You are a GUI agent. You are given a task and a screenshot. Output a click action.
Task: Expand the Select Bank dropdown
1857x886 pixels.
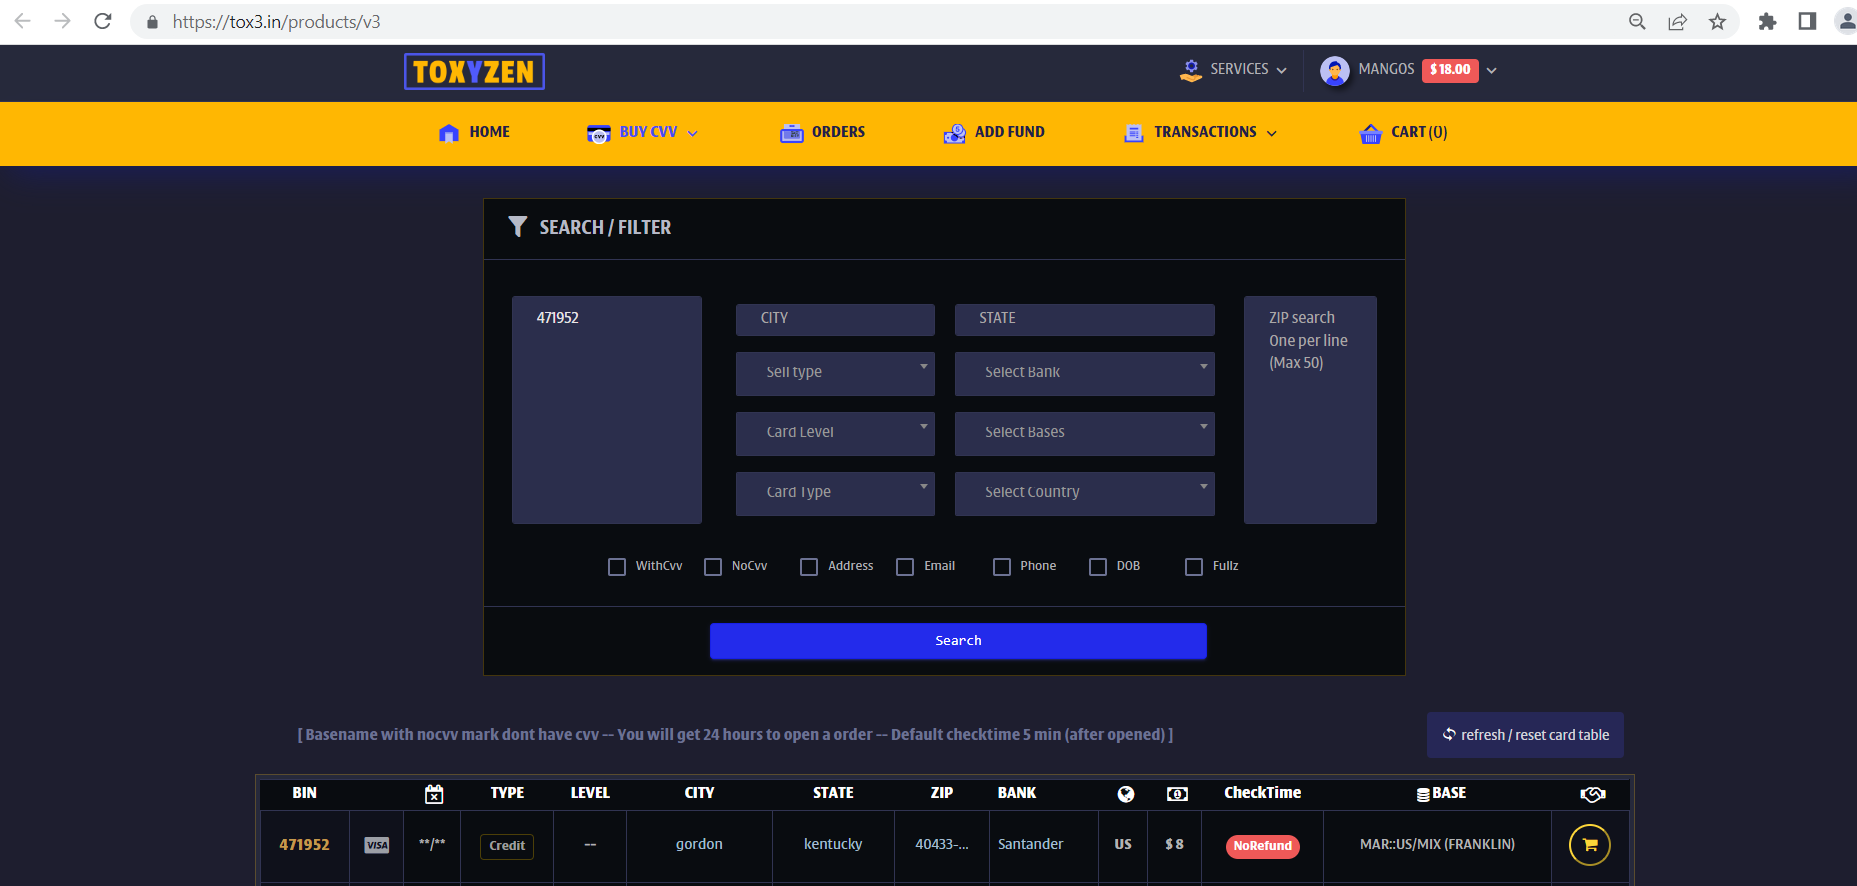(1085, 373)
